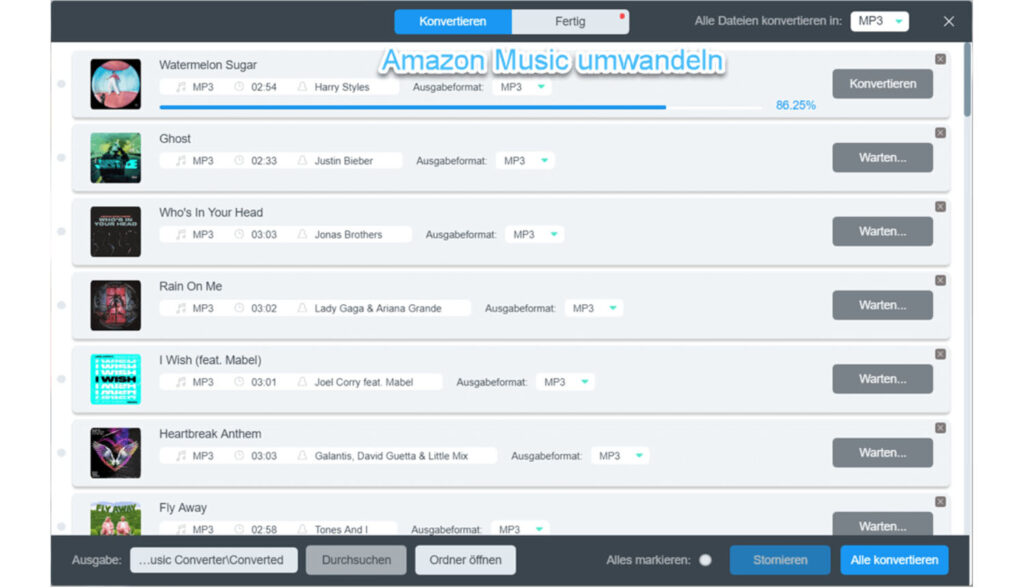Click music note icon in Ghost row
The image size is (1024, 588).
[x=181, y=161]
